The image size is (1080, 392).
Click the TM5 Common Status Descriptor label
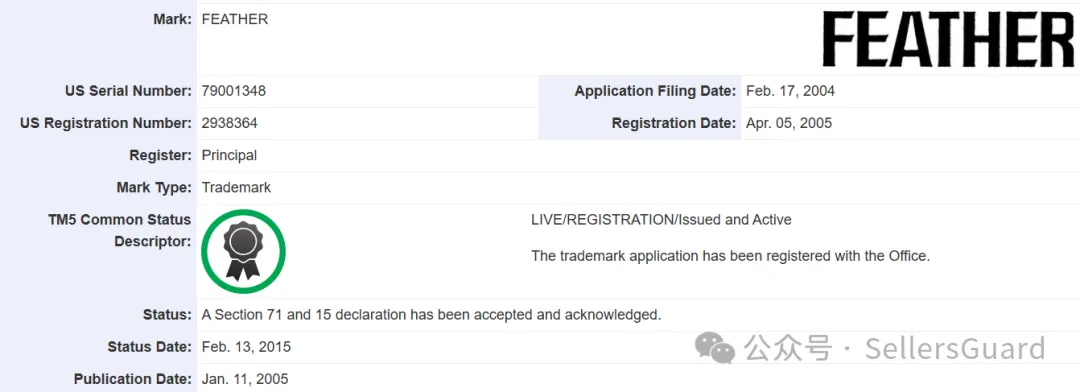119,231
